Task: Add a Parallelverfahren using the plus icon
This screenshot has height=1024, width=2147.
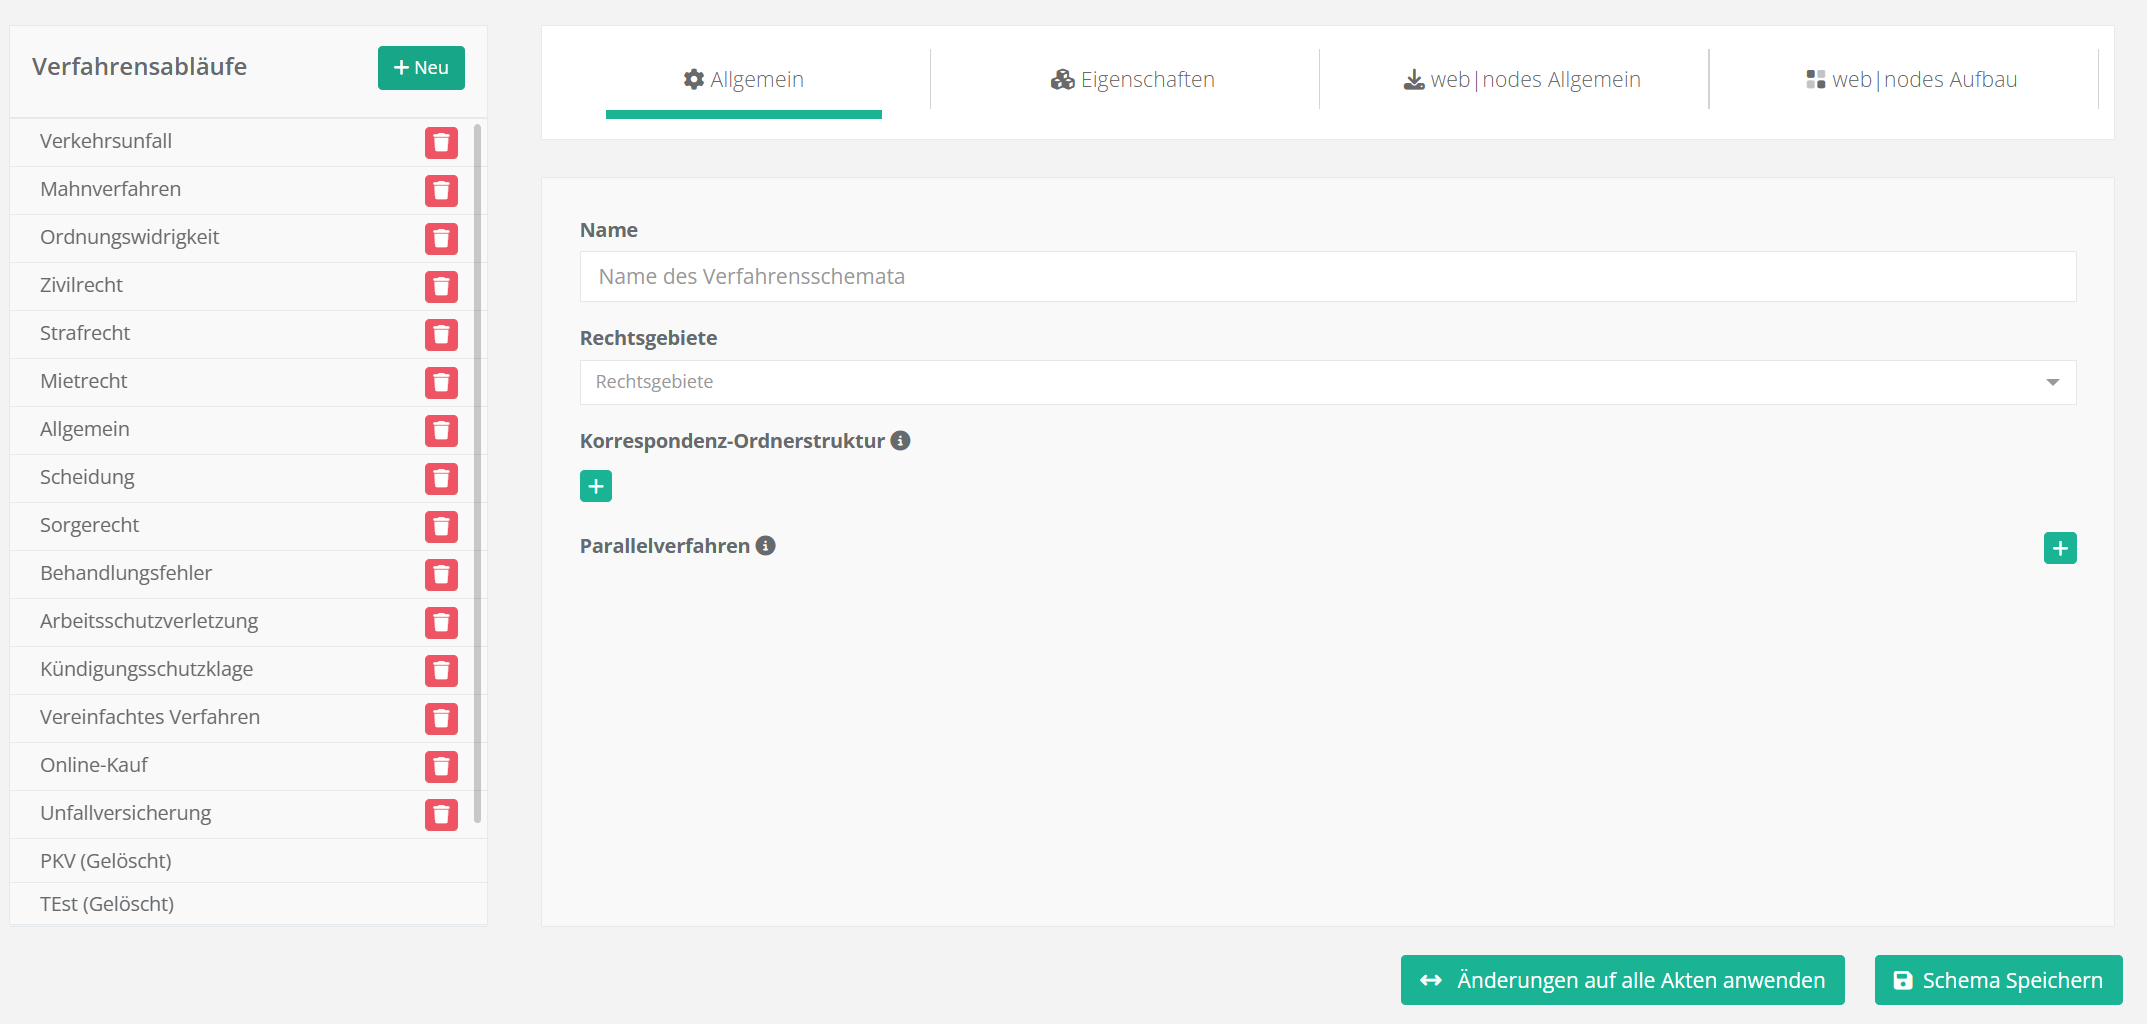Action: tap(2059, 548)
